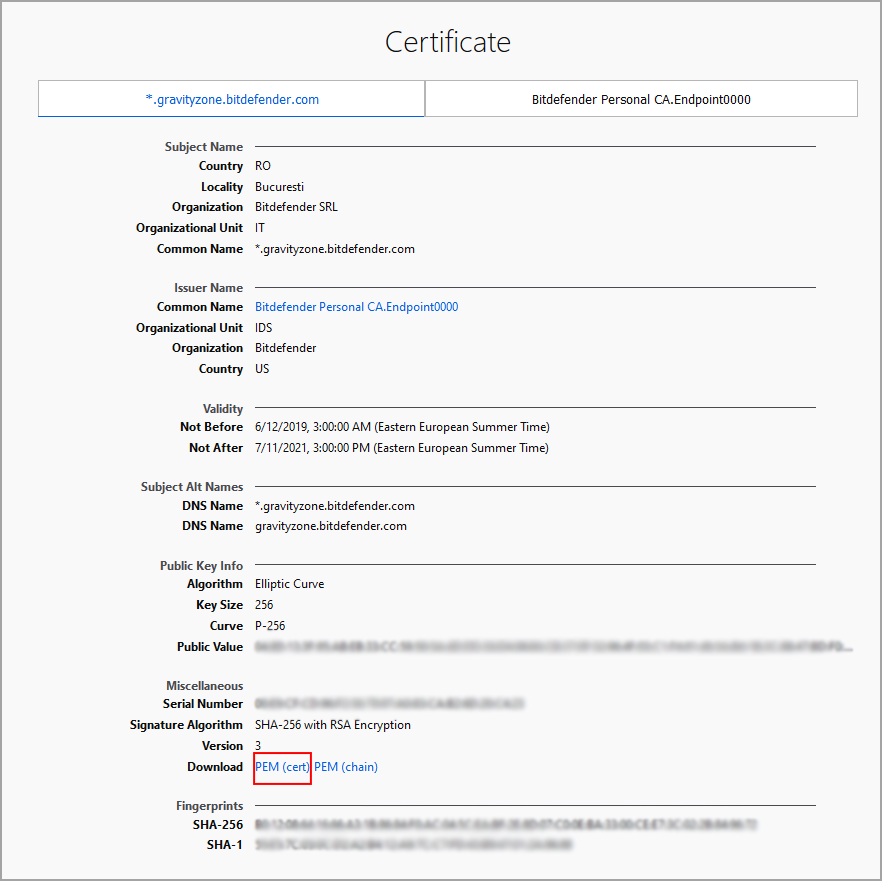Click the blurred Serial Number value
The width and height of the screenshot is (882, 881).
(x=389, y=704)
